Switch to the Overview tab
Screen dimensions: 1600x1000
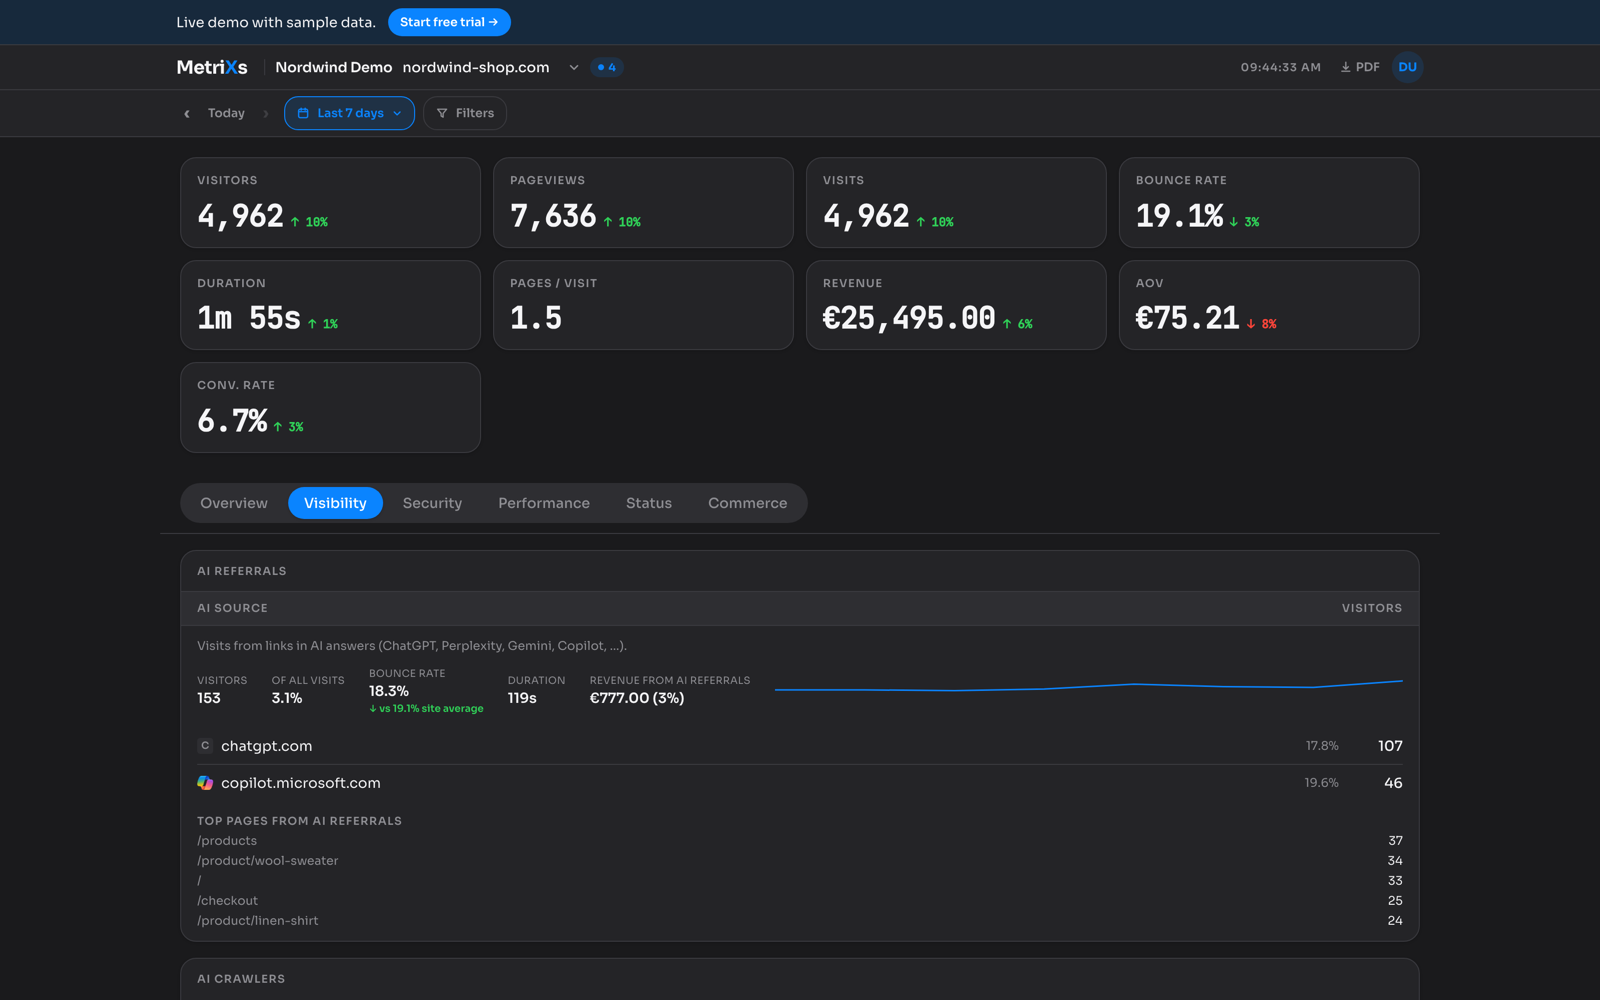[234, 503]
